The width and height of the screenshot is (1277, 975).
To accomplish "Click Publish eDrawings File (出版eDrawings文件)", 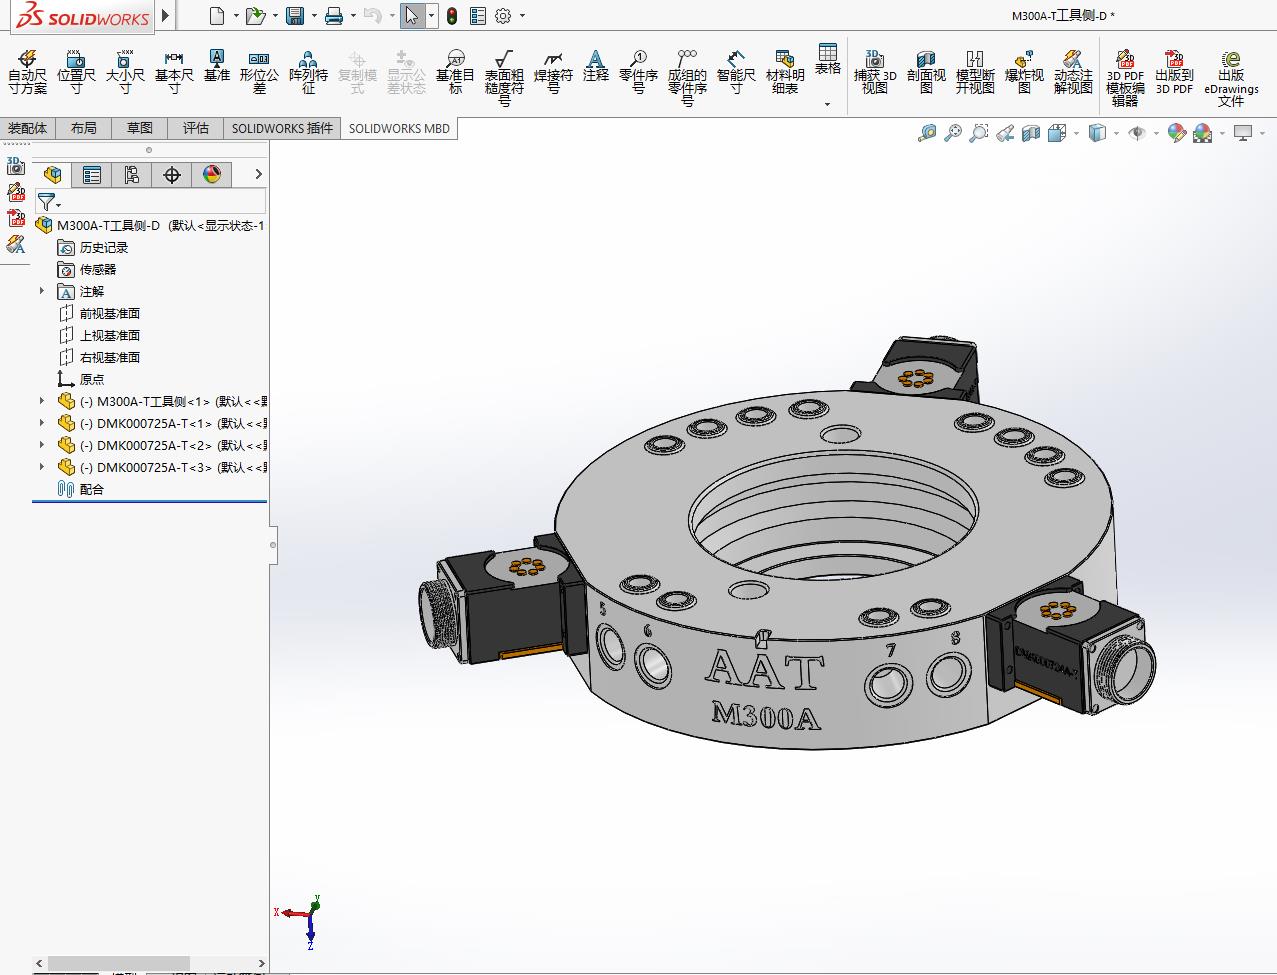I will tap(1231, 78).
